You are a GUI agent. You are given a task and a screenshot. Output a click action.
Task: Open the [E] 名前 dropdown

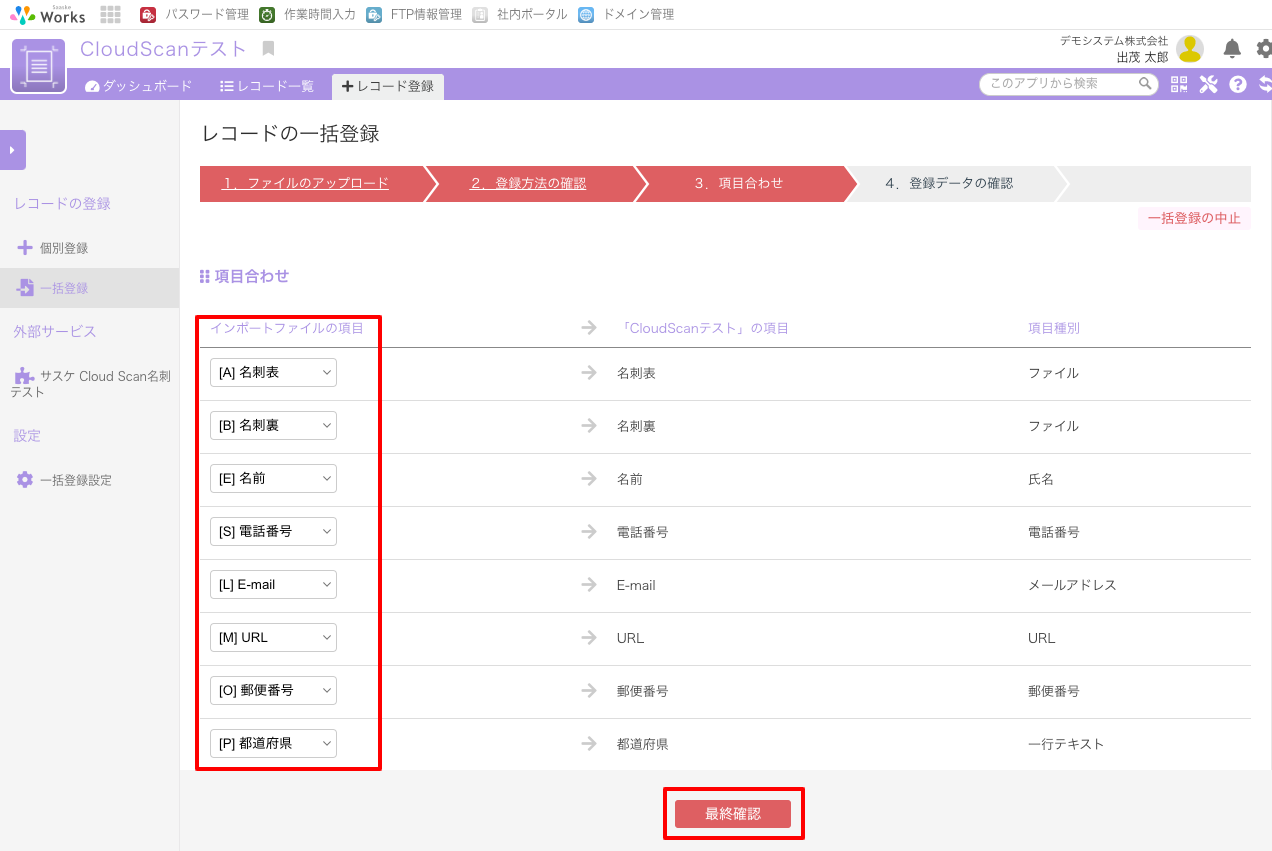coord(273,479)
